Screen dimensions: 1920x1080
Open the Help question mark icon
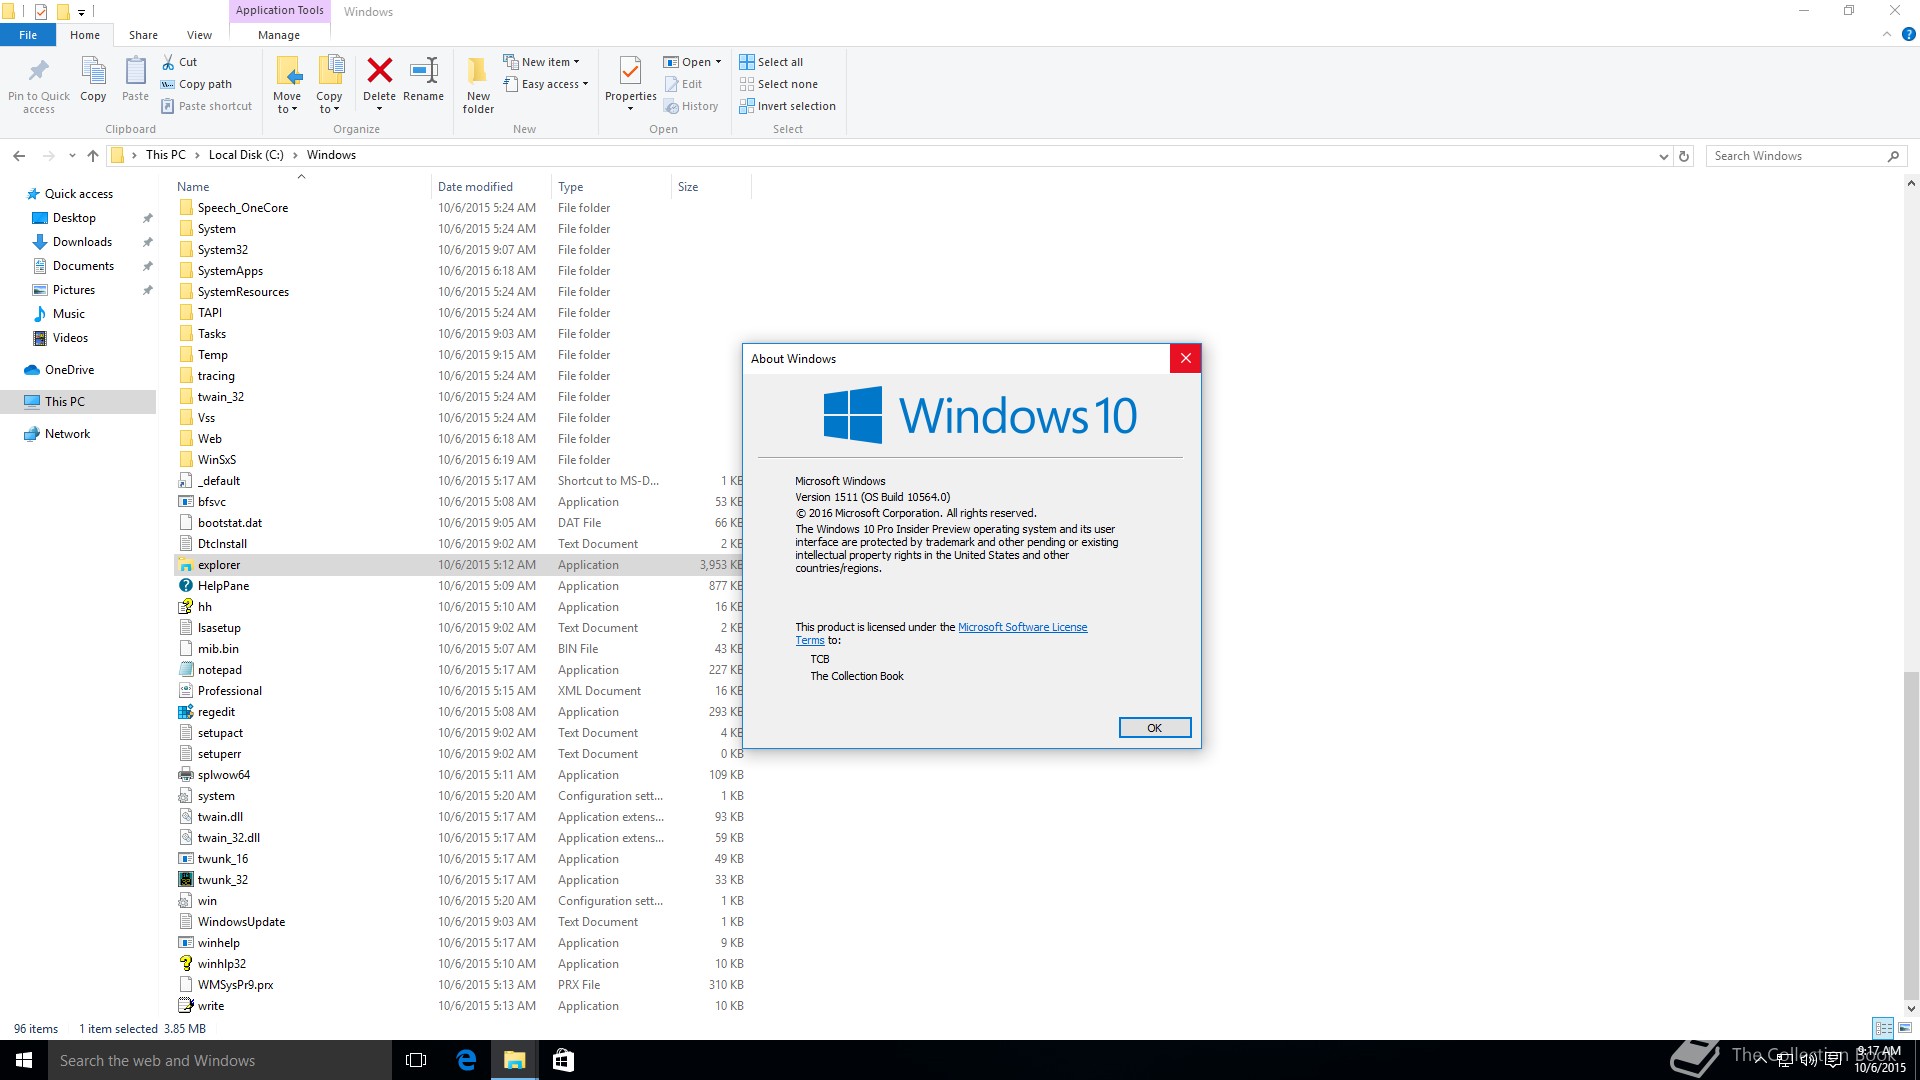(1908, 34)
